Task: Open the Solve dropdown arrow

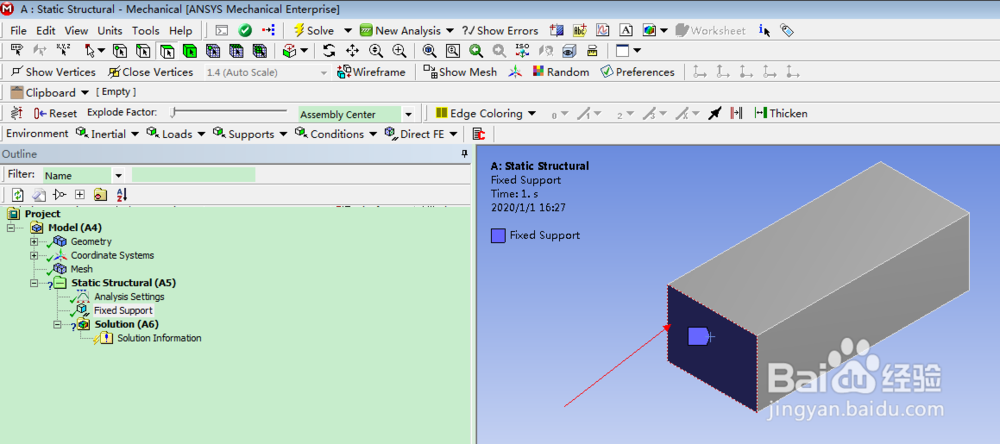Action: tap(348, 31)
